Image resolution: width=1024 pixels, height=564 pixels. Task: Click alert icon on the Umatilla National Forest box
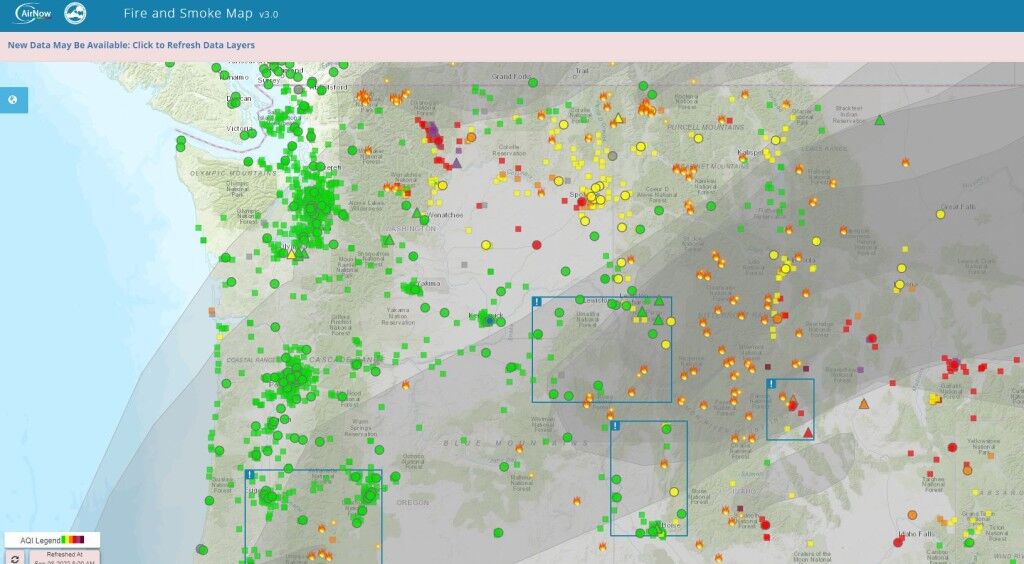click(x=537, y=302)
